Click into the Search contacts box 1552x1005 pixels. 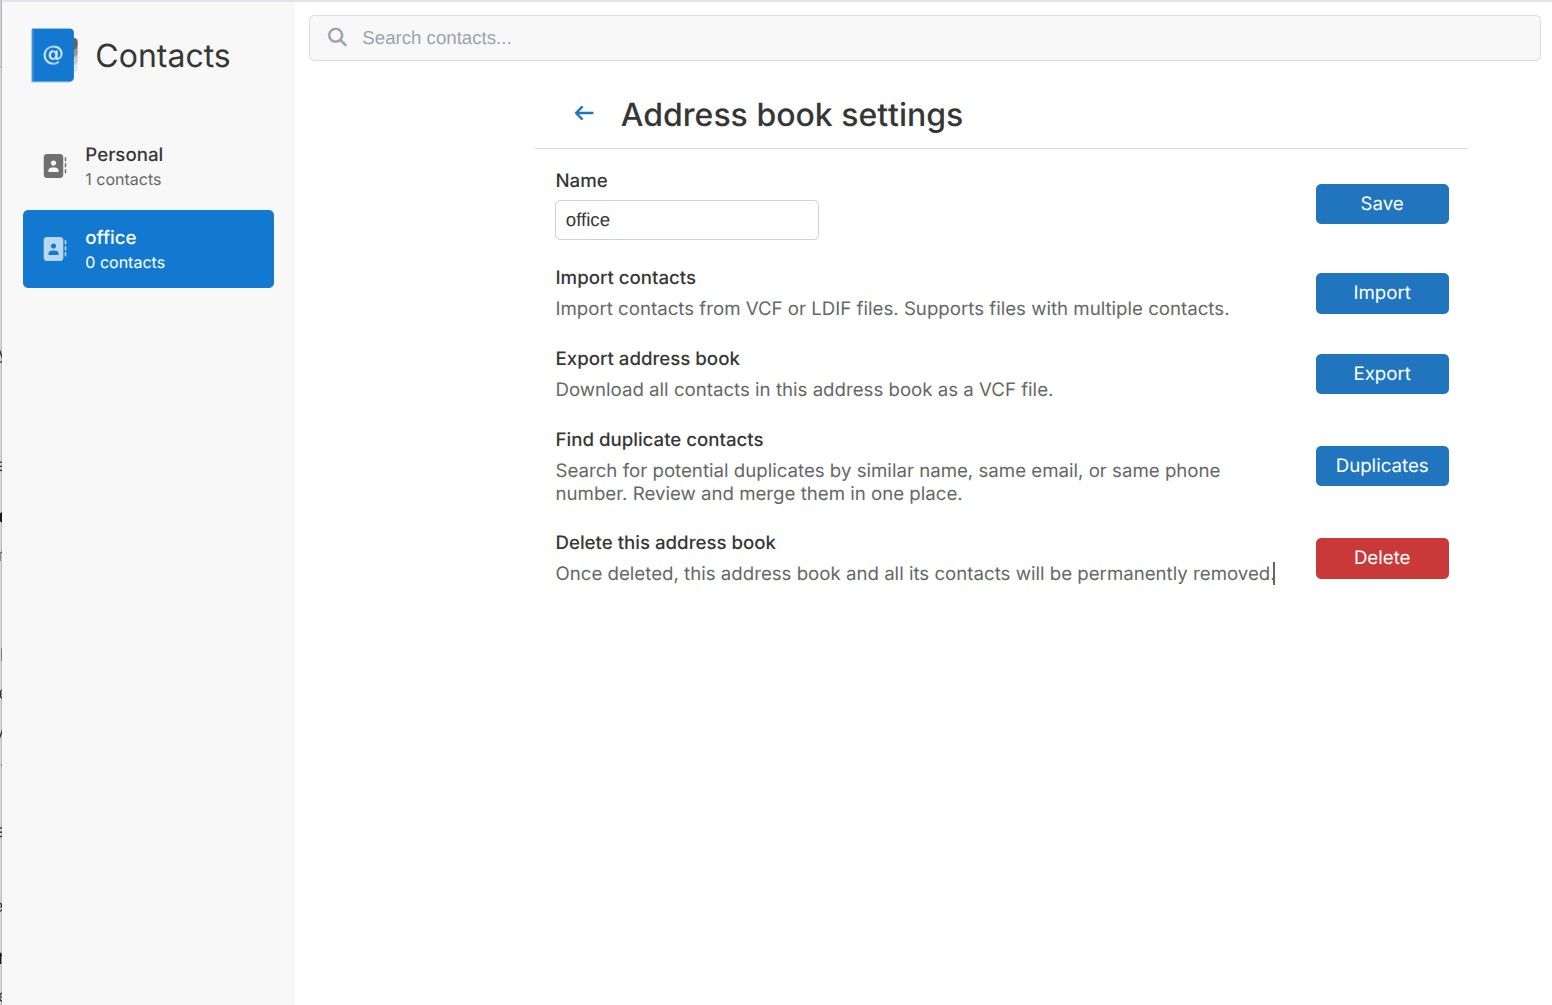point(924,38)
